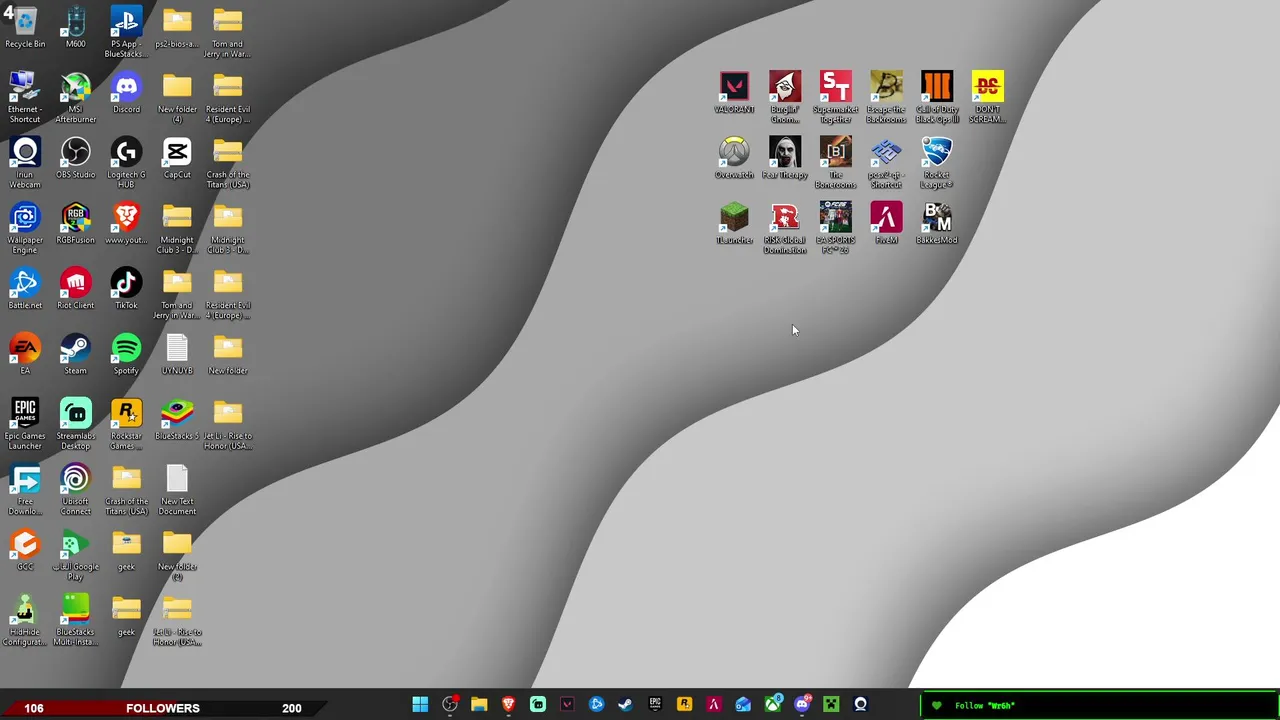The width and height of the screenshot is (1280, 720).
Task: Select the Burglin' Gnomes game icon
Action: 785,97
